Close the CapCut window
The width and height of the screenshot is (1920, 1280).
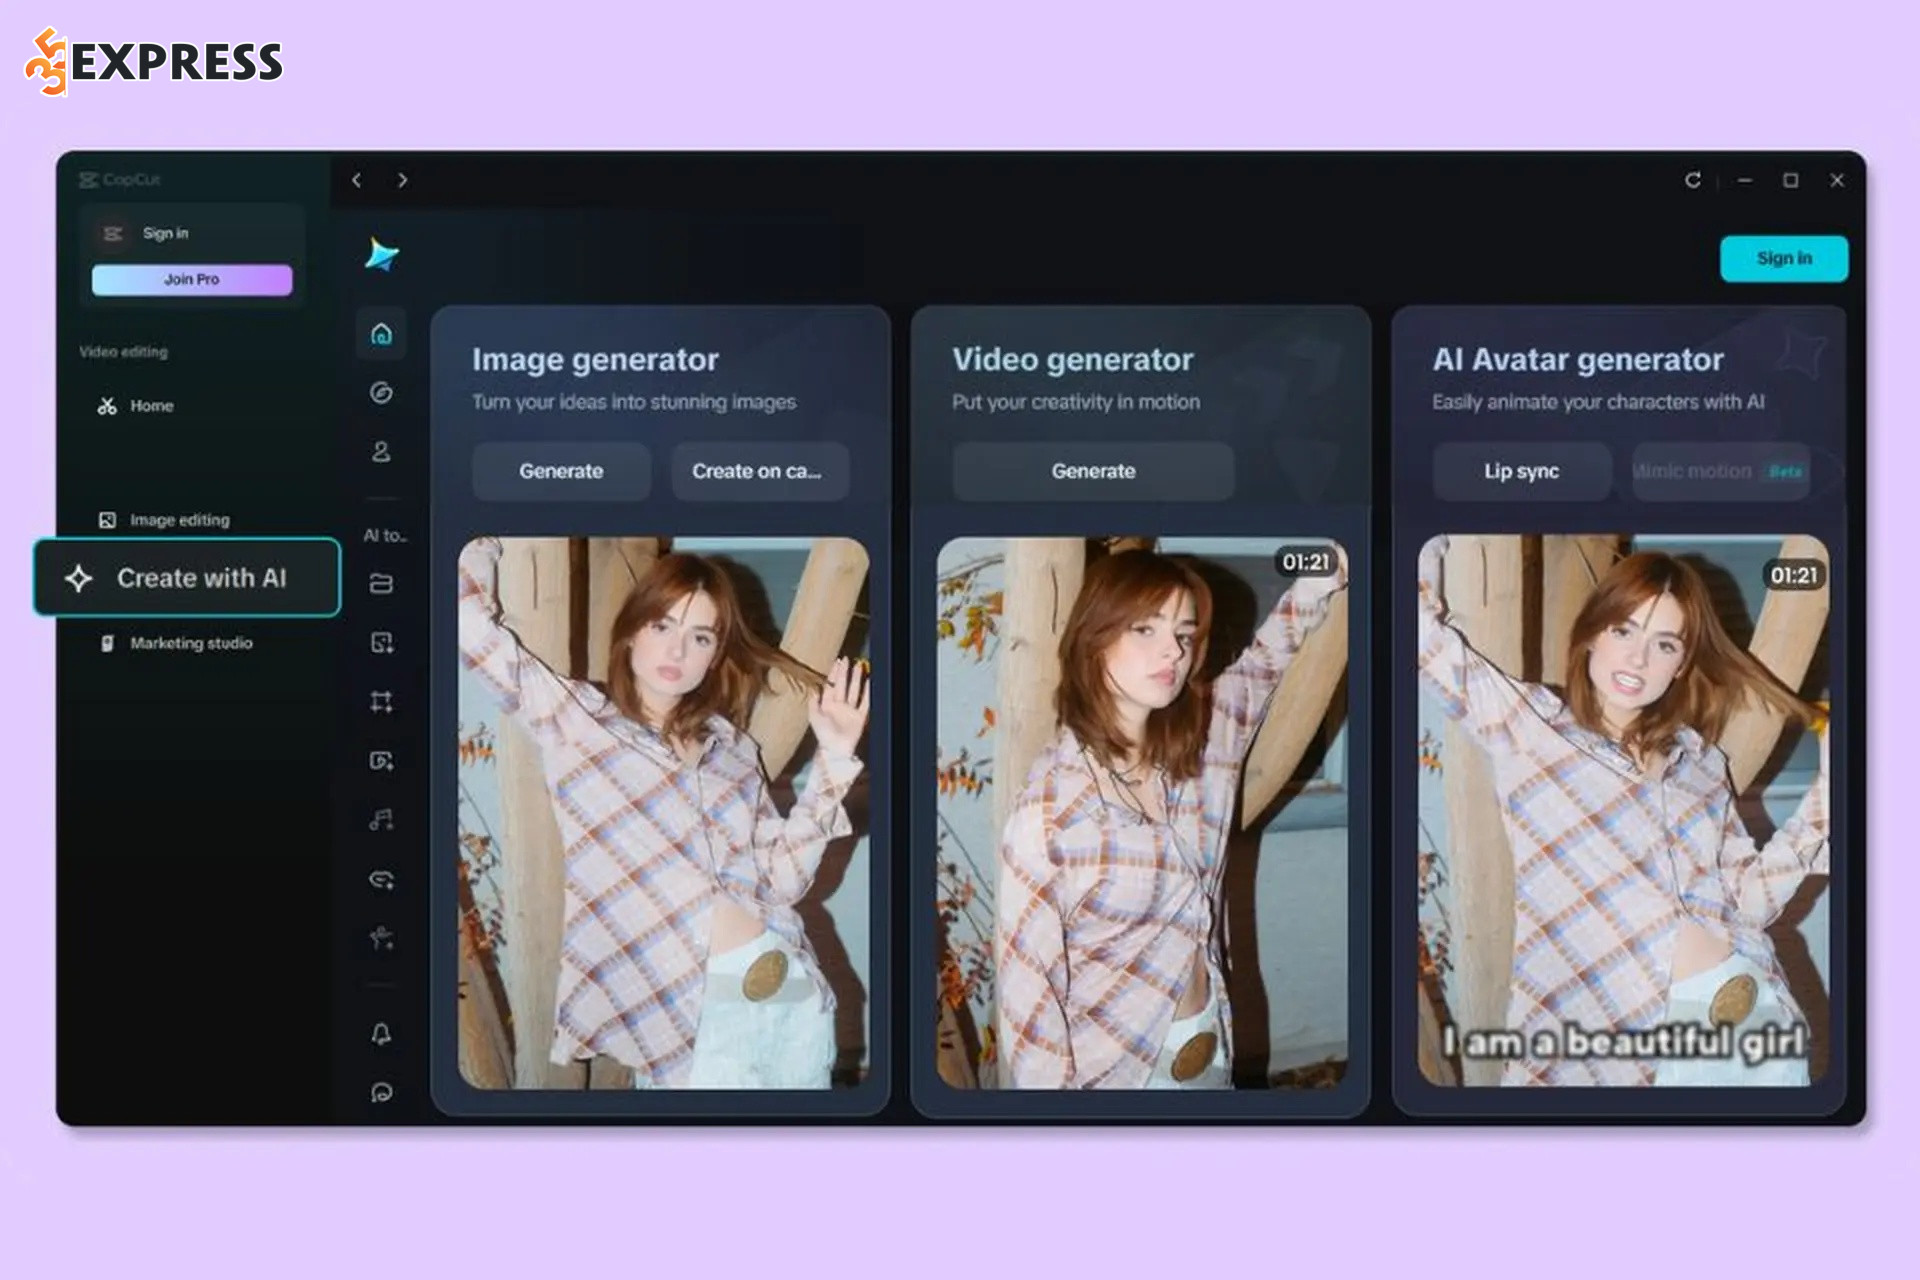tap(1837, 180)
